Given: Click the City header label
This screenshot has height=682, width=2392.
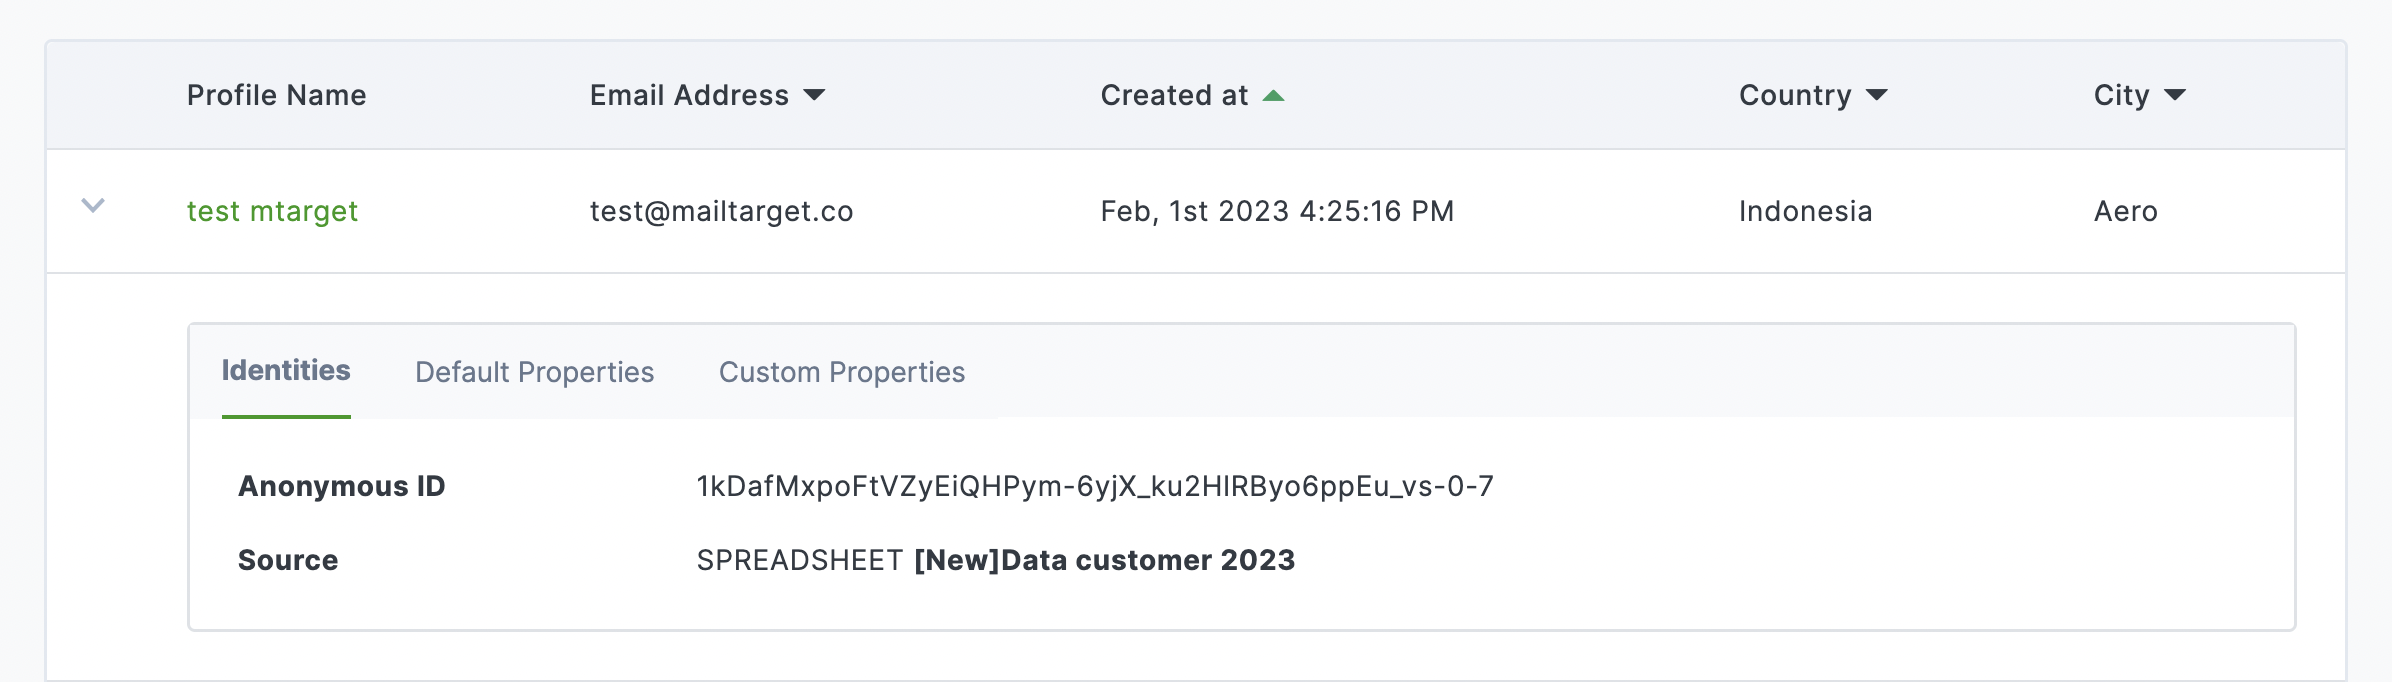Looking at the screenshot, I should (x=2121, y=95).
